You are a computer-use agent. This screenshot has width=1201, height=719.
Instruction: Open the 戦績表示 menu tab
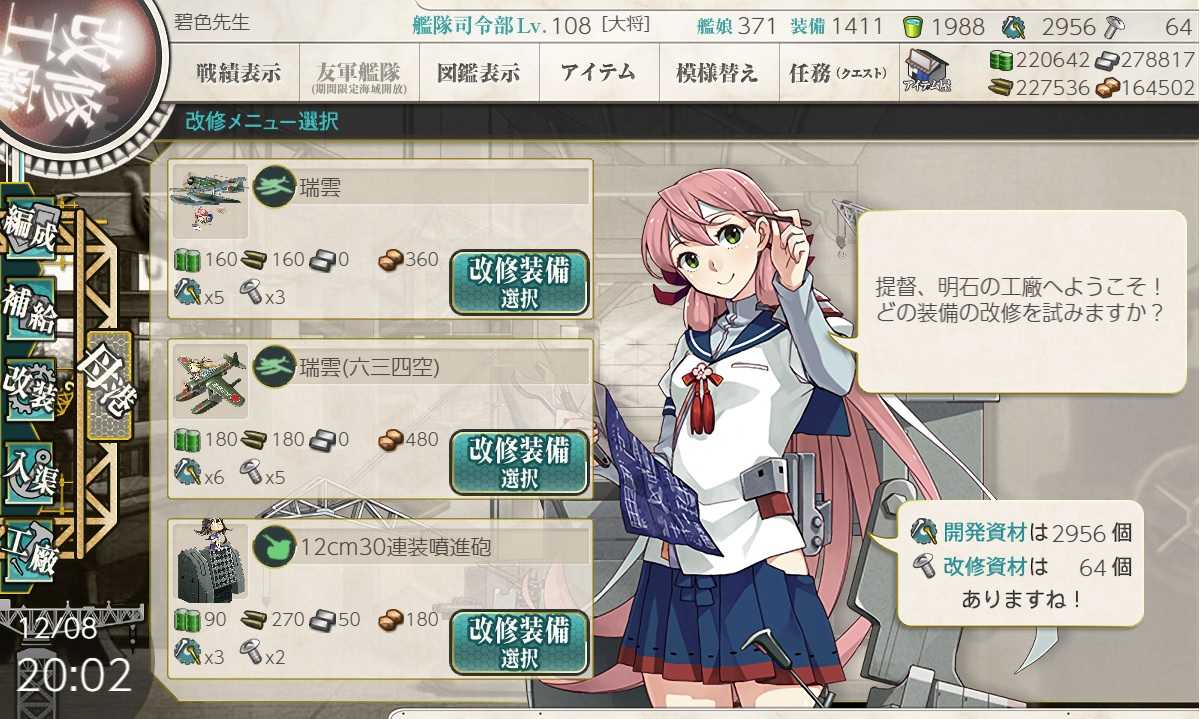tap(238, 73)
